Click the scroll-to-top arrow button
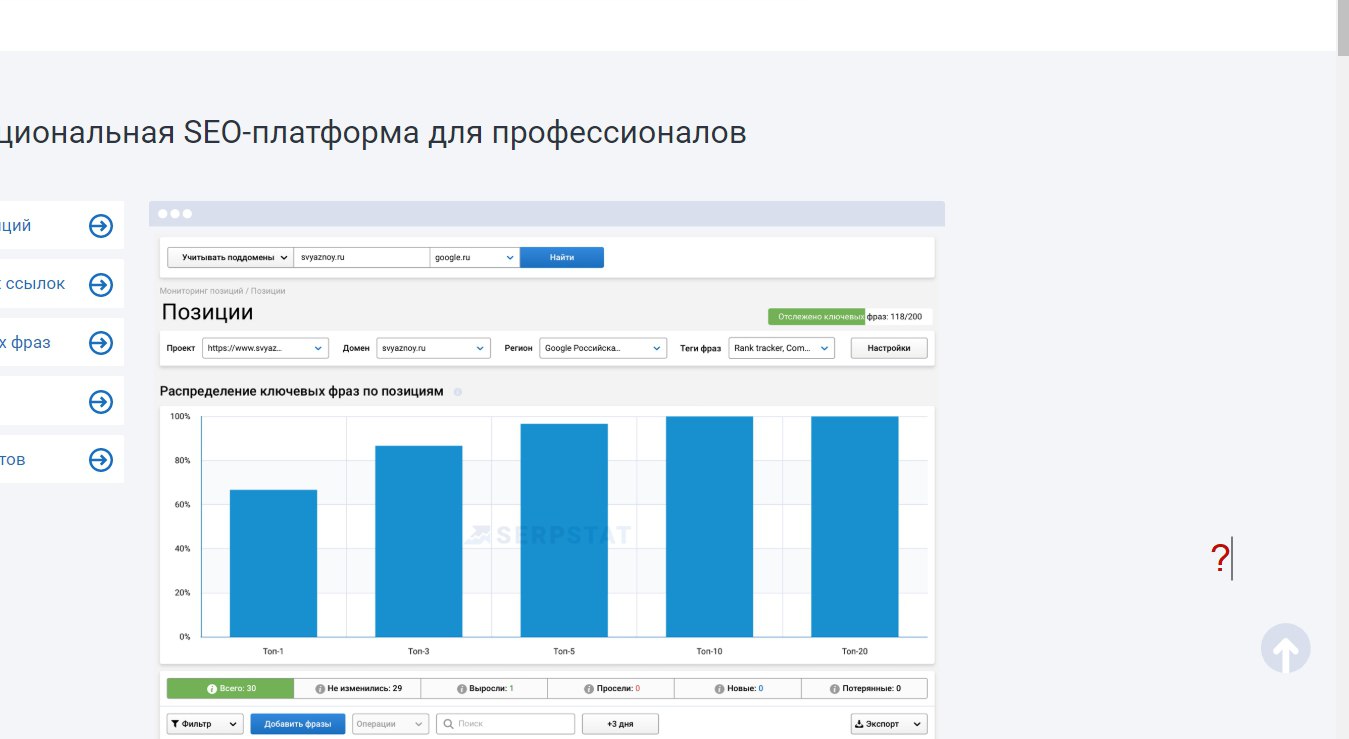 (1285, 649)
